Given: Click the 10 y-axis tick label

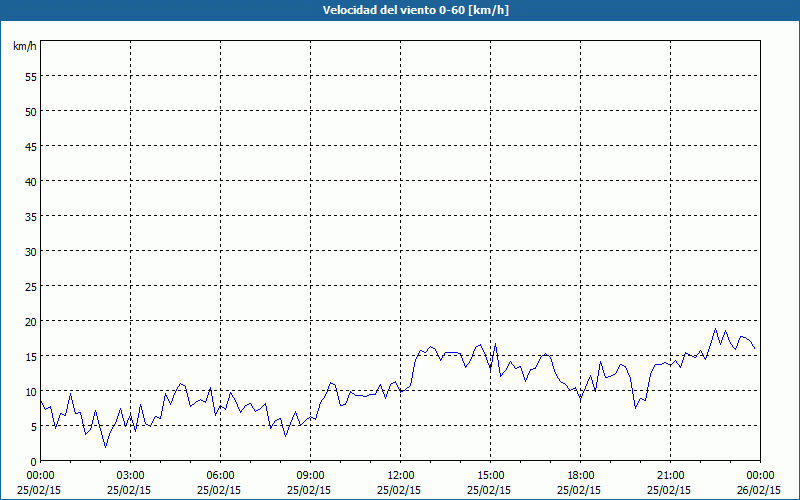Looking at the screenshot, I should point(30,391).
